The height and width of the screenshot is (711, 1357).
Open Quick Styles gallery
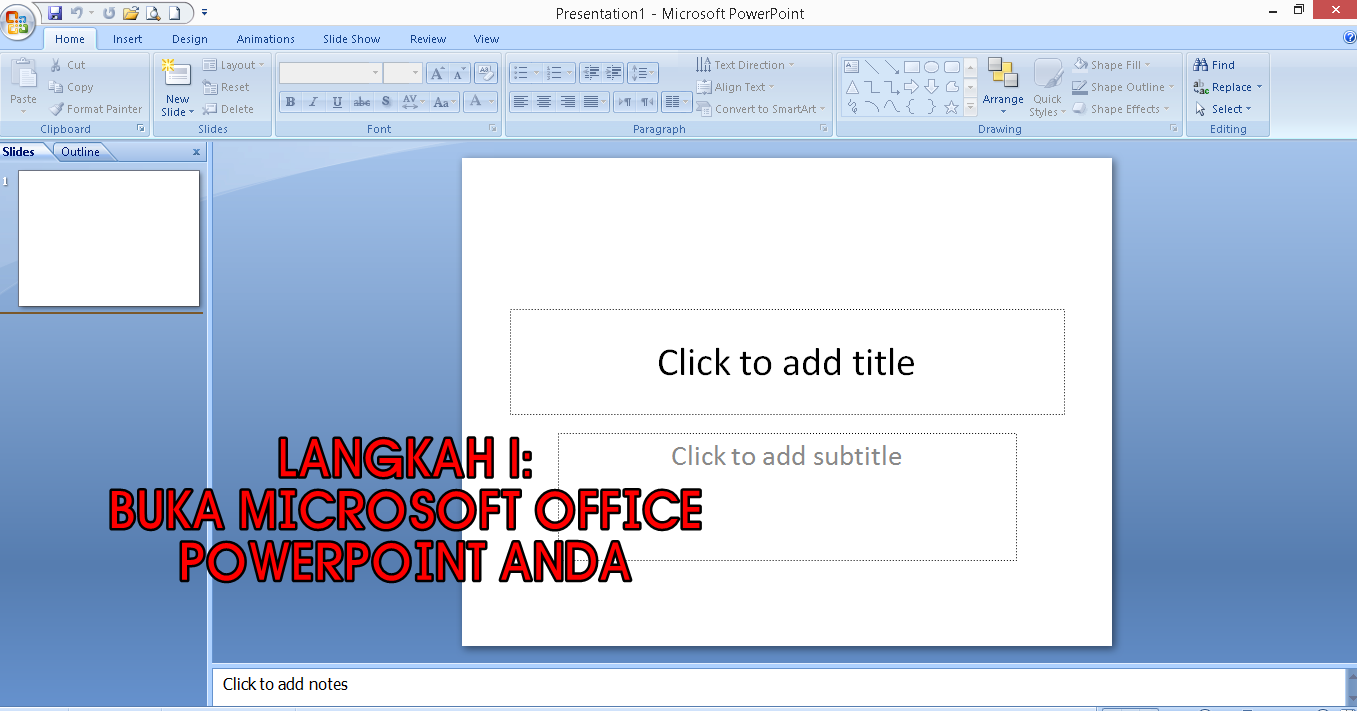click(x=1048, y=88)
